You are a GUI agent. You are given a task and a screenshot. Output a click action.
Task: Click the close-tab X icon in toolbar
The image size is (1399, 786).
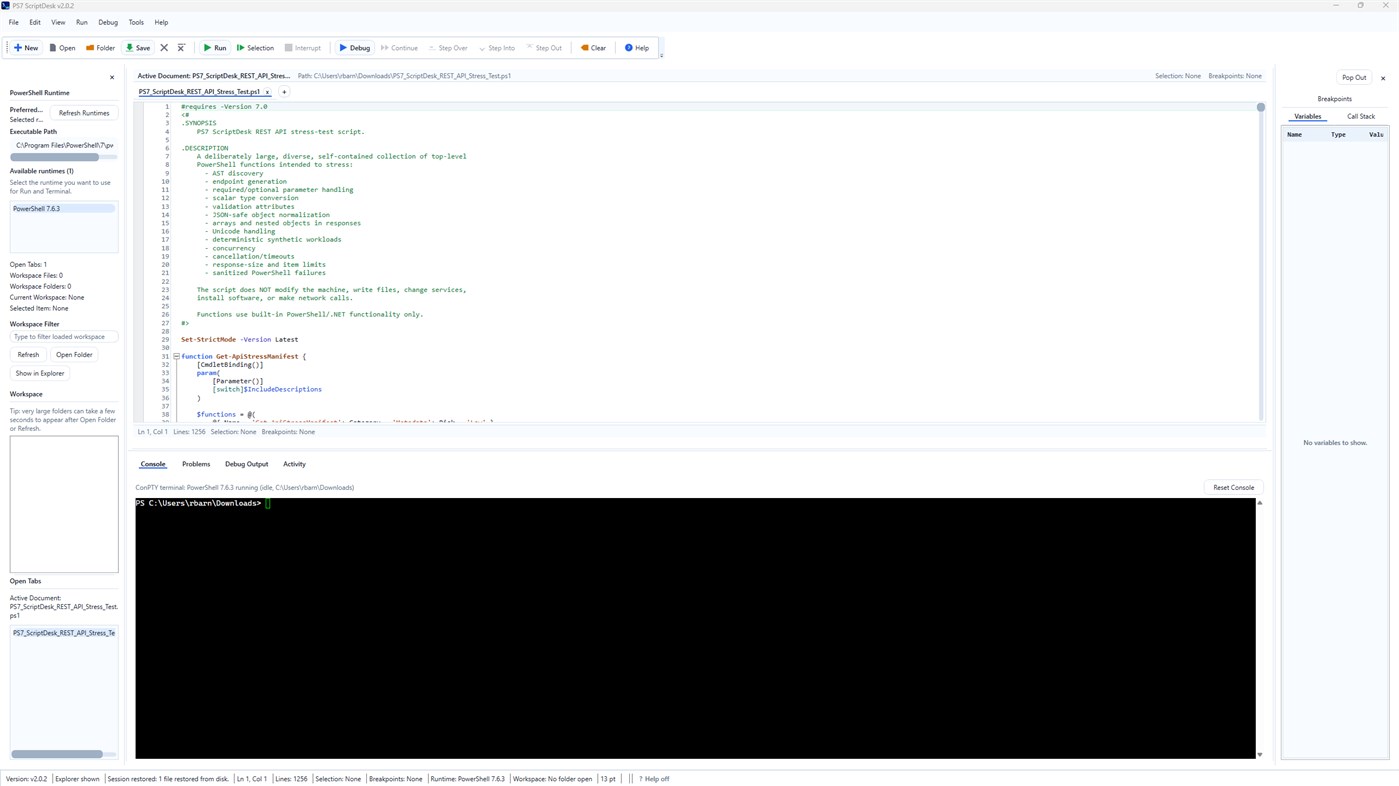[x=164, y=48]
